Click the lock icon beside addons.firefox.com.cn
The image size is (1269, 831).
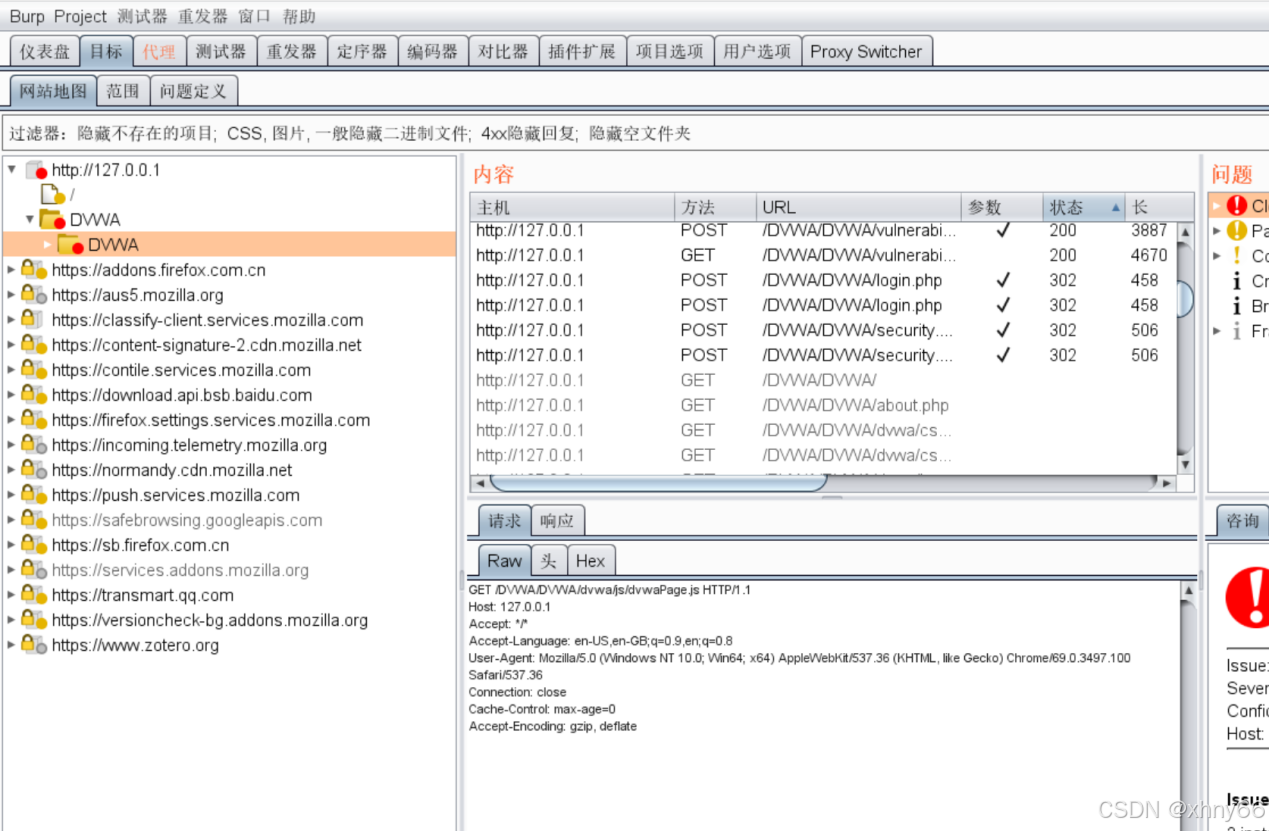tap(34, 270)
